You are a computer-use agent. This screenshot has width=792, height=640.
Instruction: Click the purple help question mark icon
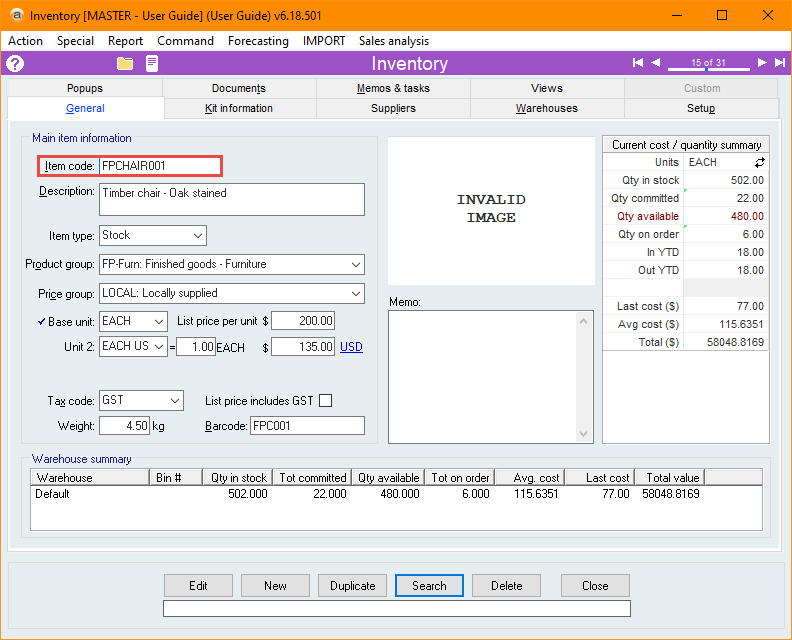[x=15, y=64]
